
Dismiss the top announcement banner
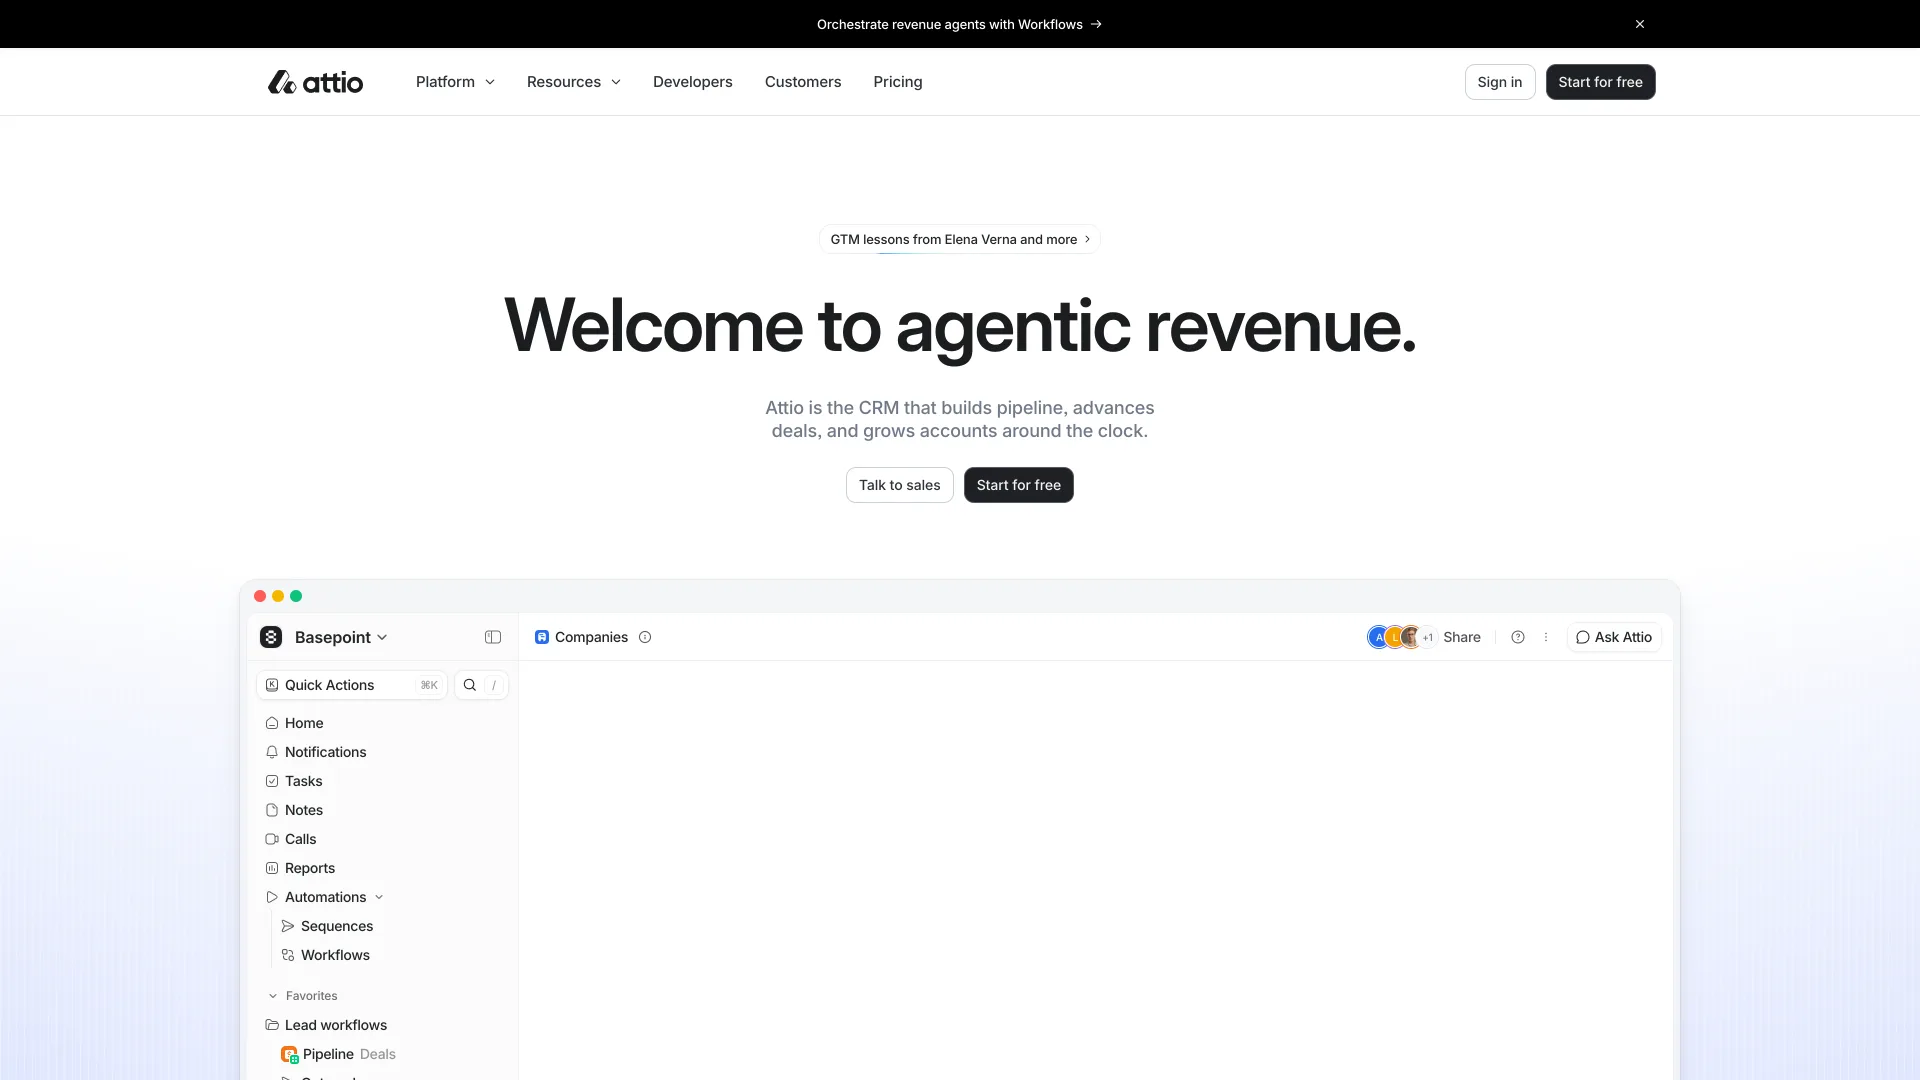click(1640, 24)
